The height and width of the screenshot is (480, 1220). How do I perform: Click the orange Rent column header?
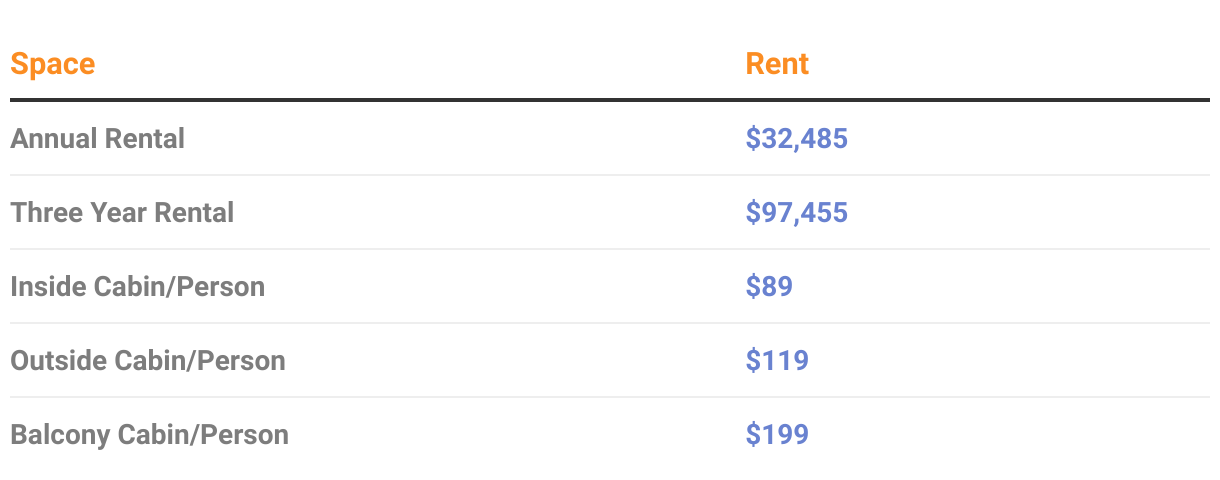(777, 64)
